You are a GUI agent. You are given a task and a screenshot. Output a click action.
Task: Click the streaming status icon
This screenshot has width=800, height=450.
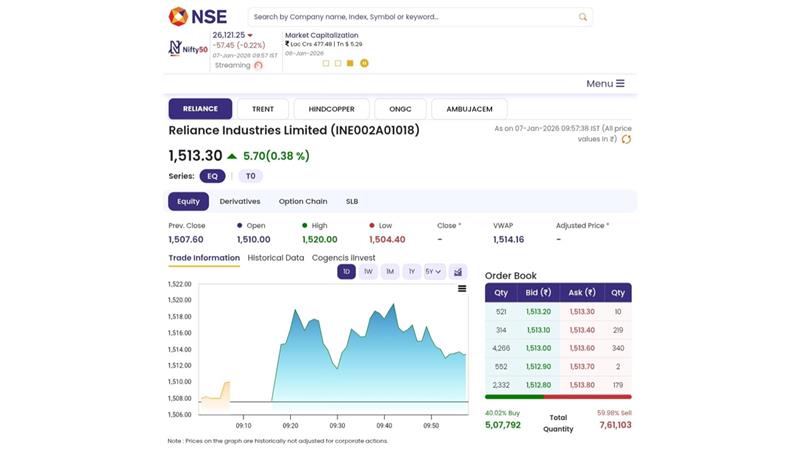258,65
